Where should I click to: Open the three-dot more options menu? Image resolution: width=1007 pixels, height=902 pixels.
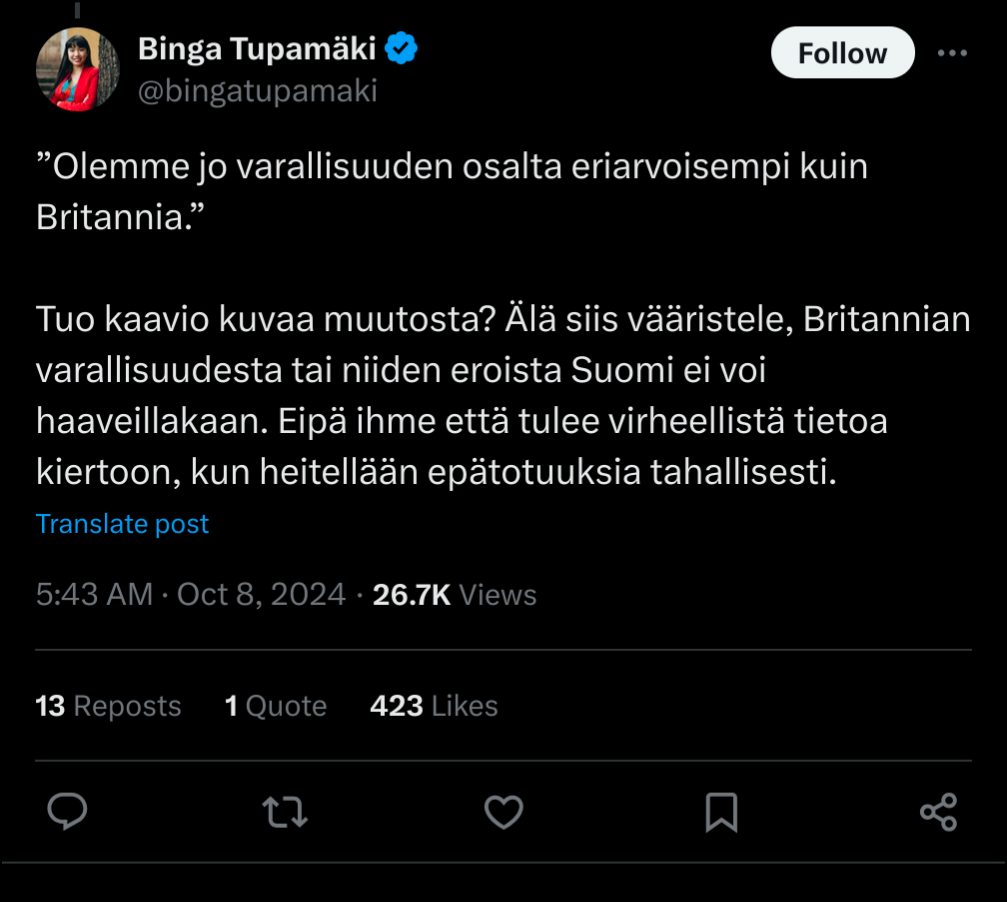952,53
